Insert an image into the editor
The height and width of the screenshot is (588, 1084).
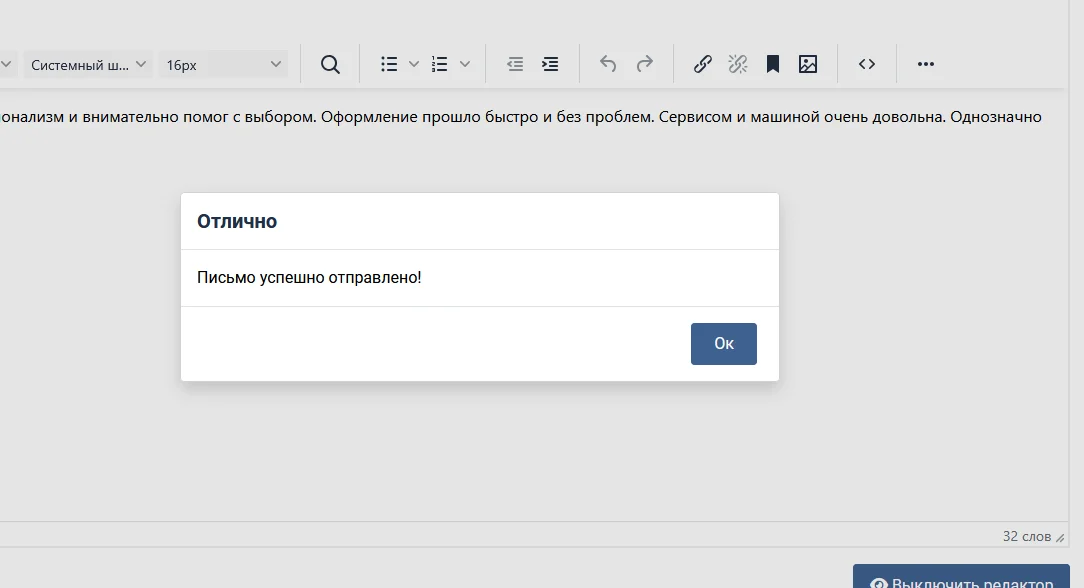coord(808,64)
